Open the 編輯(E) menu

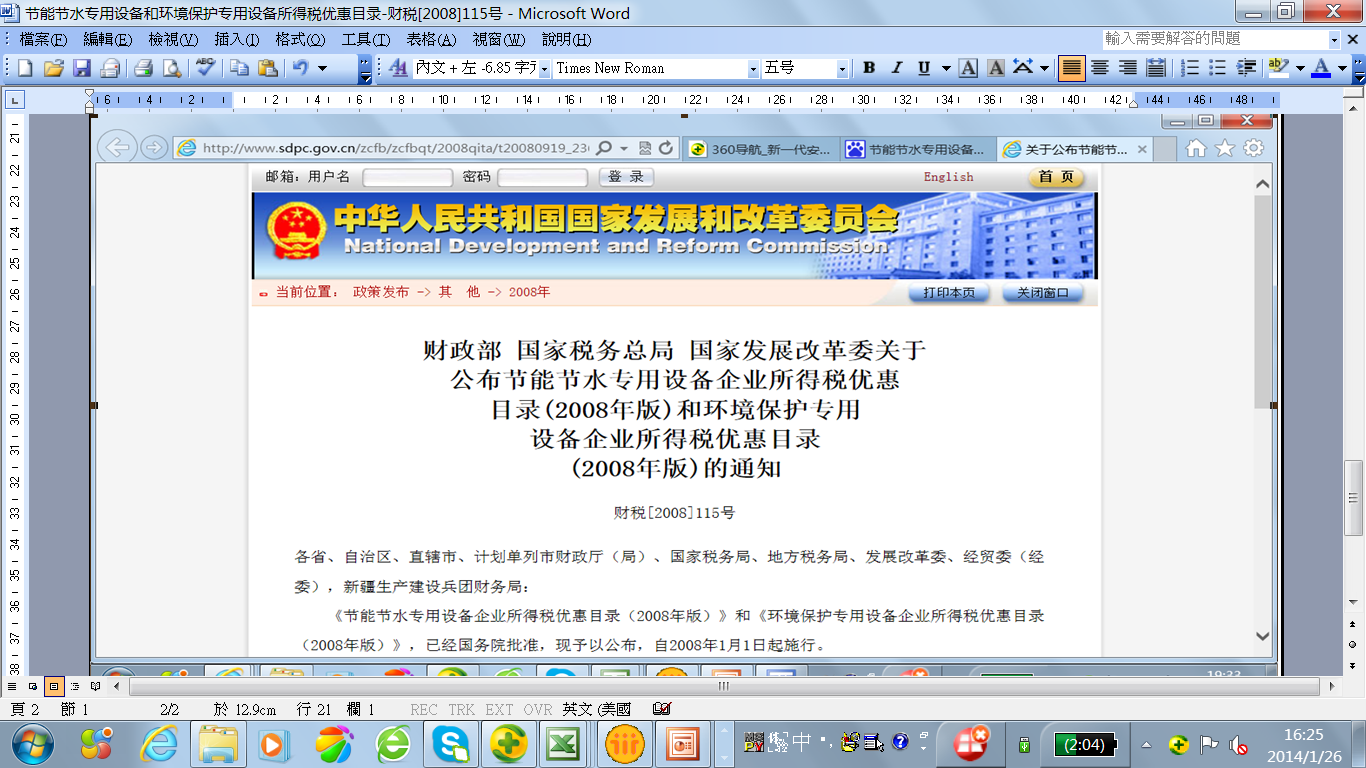coord(108,40)
